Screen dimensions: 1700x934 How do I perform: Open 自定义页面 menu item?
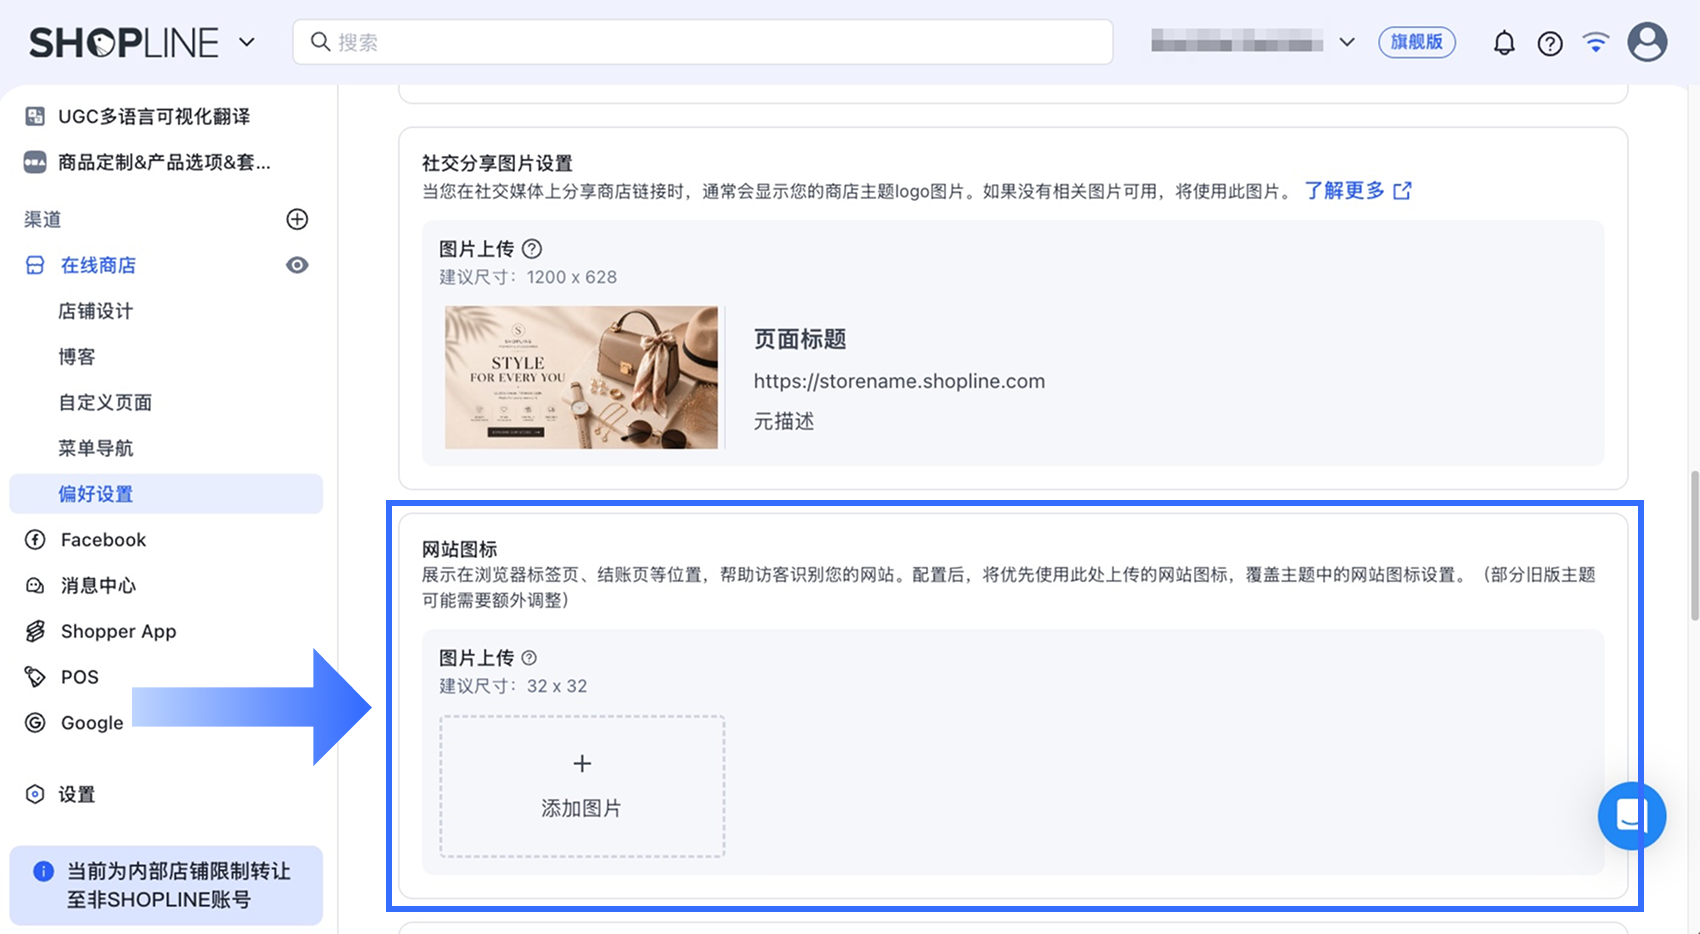point(105,402)
